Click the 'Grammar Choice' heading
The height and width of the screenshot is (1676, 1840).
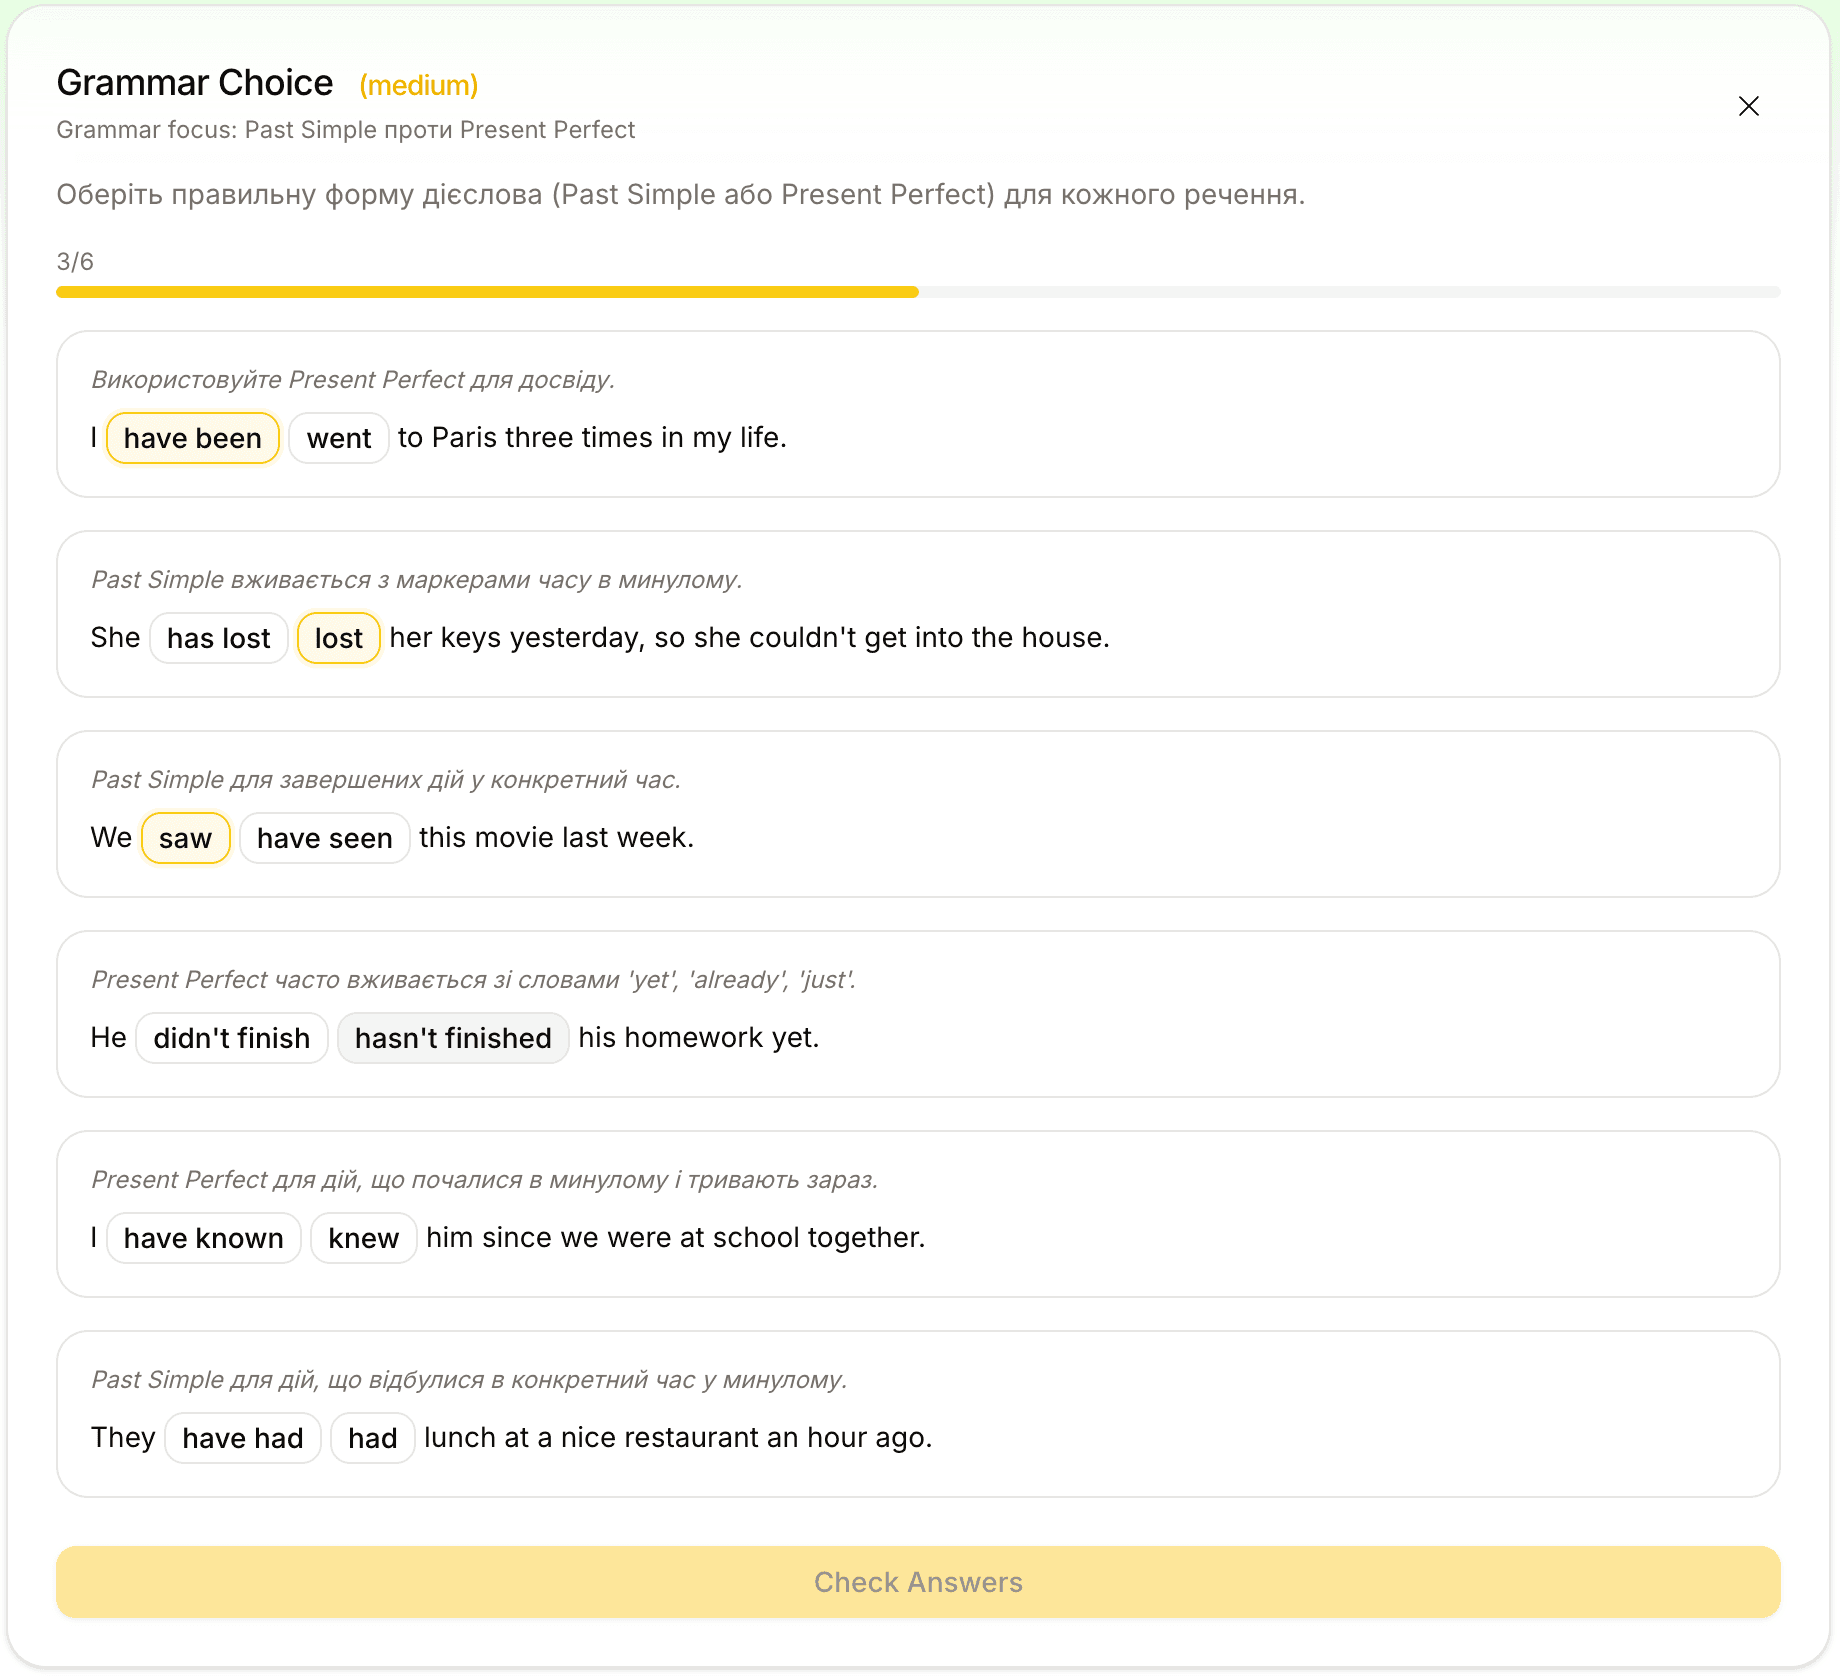click(x=195, y=83)
